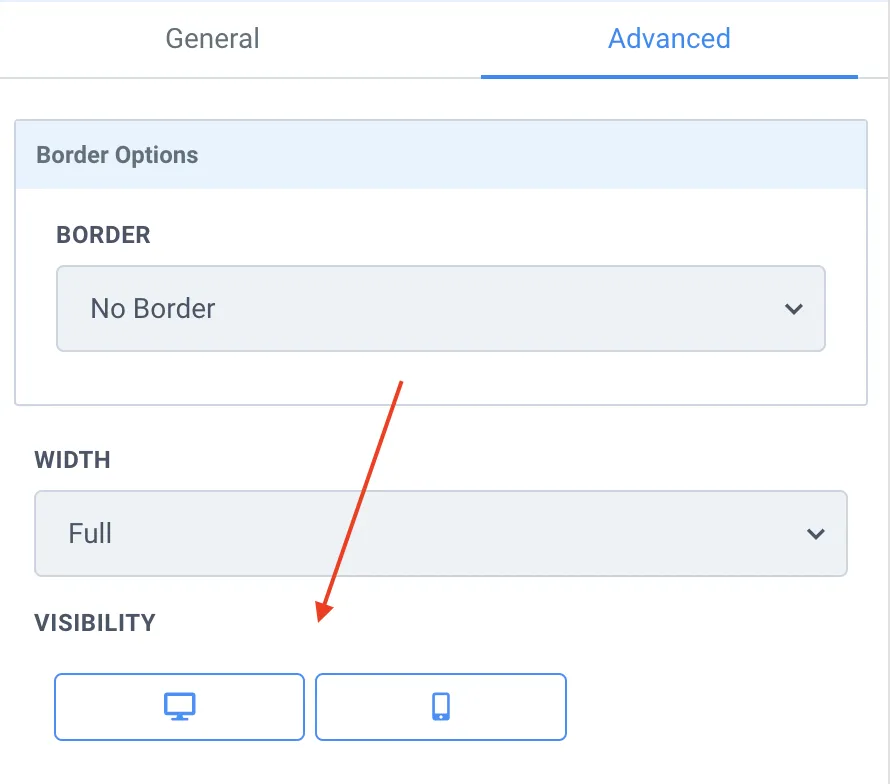Click the "Full" width value text
Screen dimensions: 890x784
pos(90,533)
